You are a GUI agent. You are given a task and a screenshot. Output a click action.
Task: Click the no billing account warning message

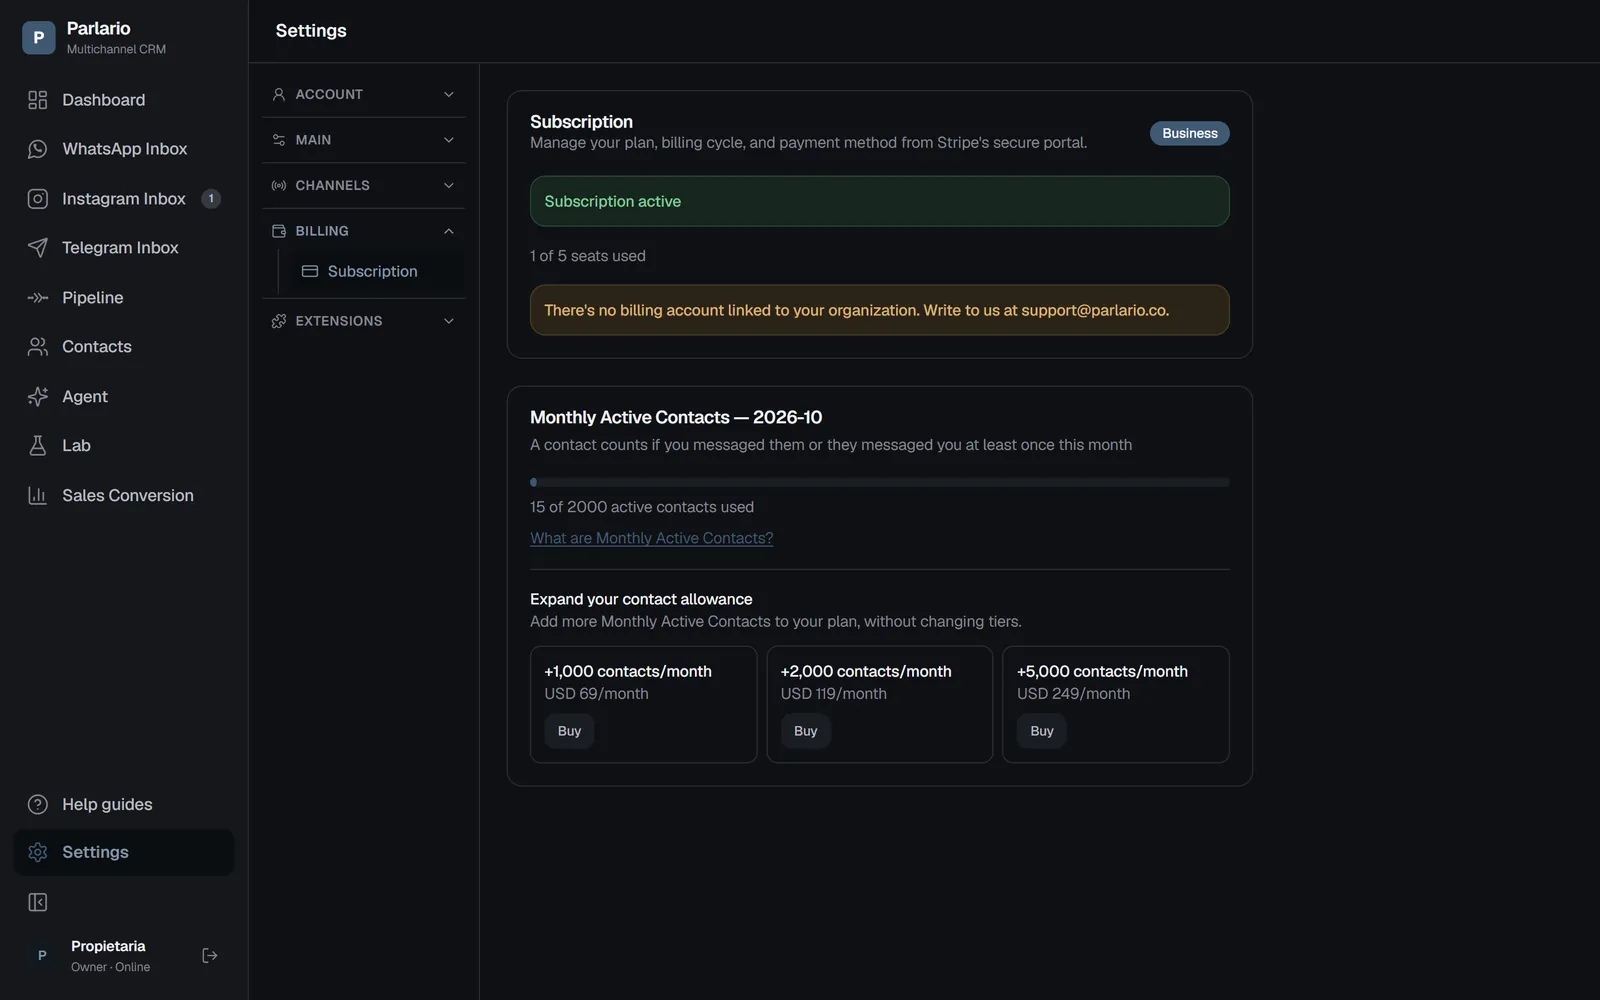880,310
